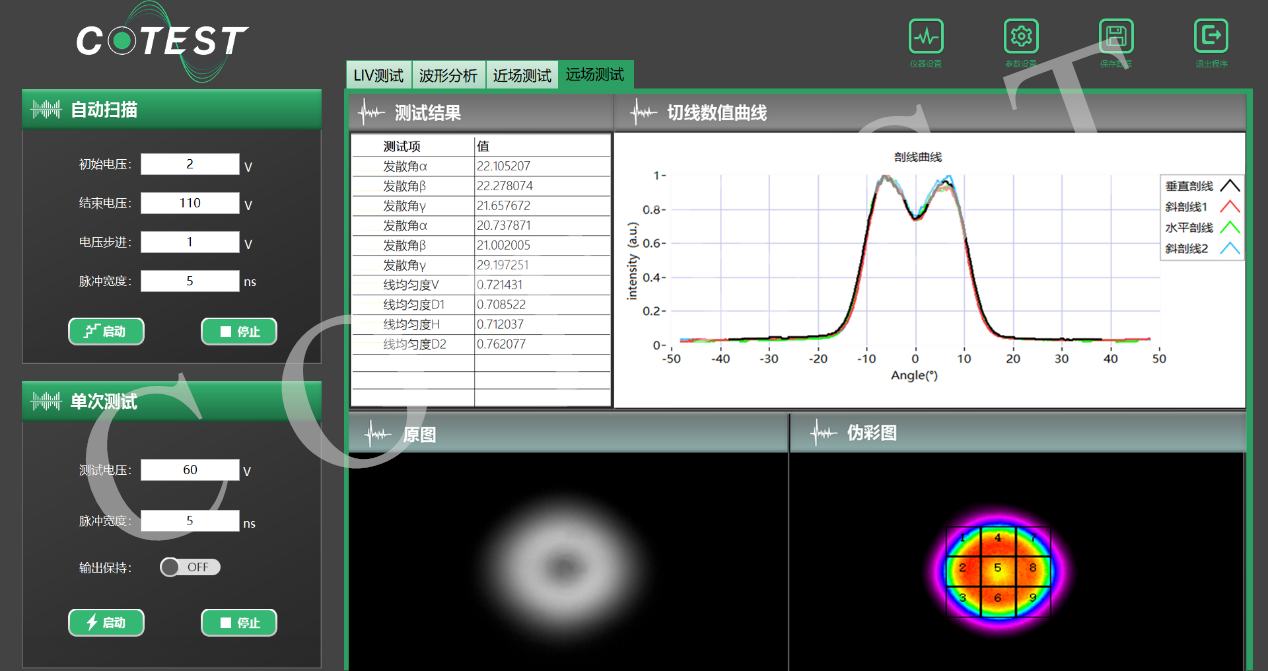The image size is (1268, 671).
Task: Open the 仪器设置 instrument settings icon
Action: point(926,36)
